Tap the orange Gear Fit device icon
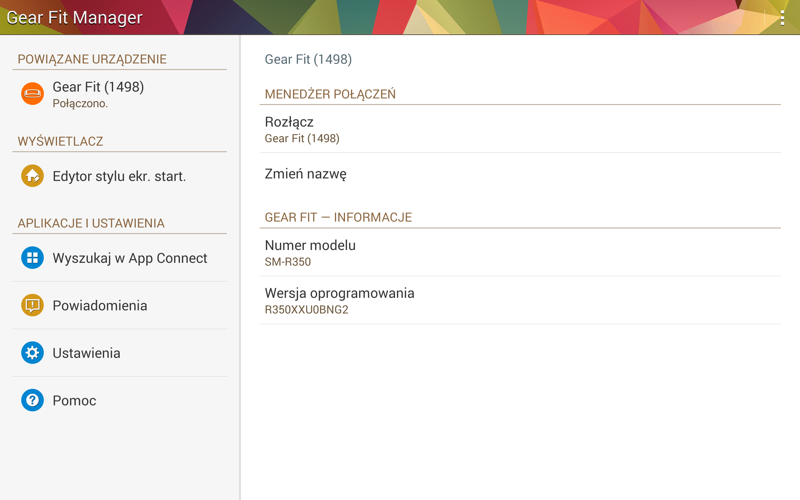800x500 pixels. pos(32,94)
